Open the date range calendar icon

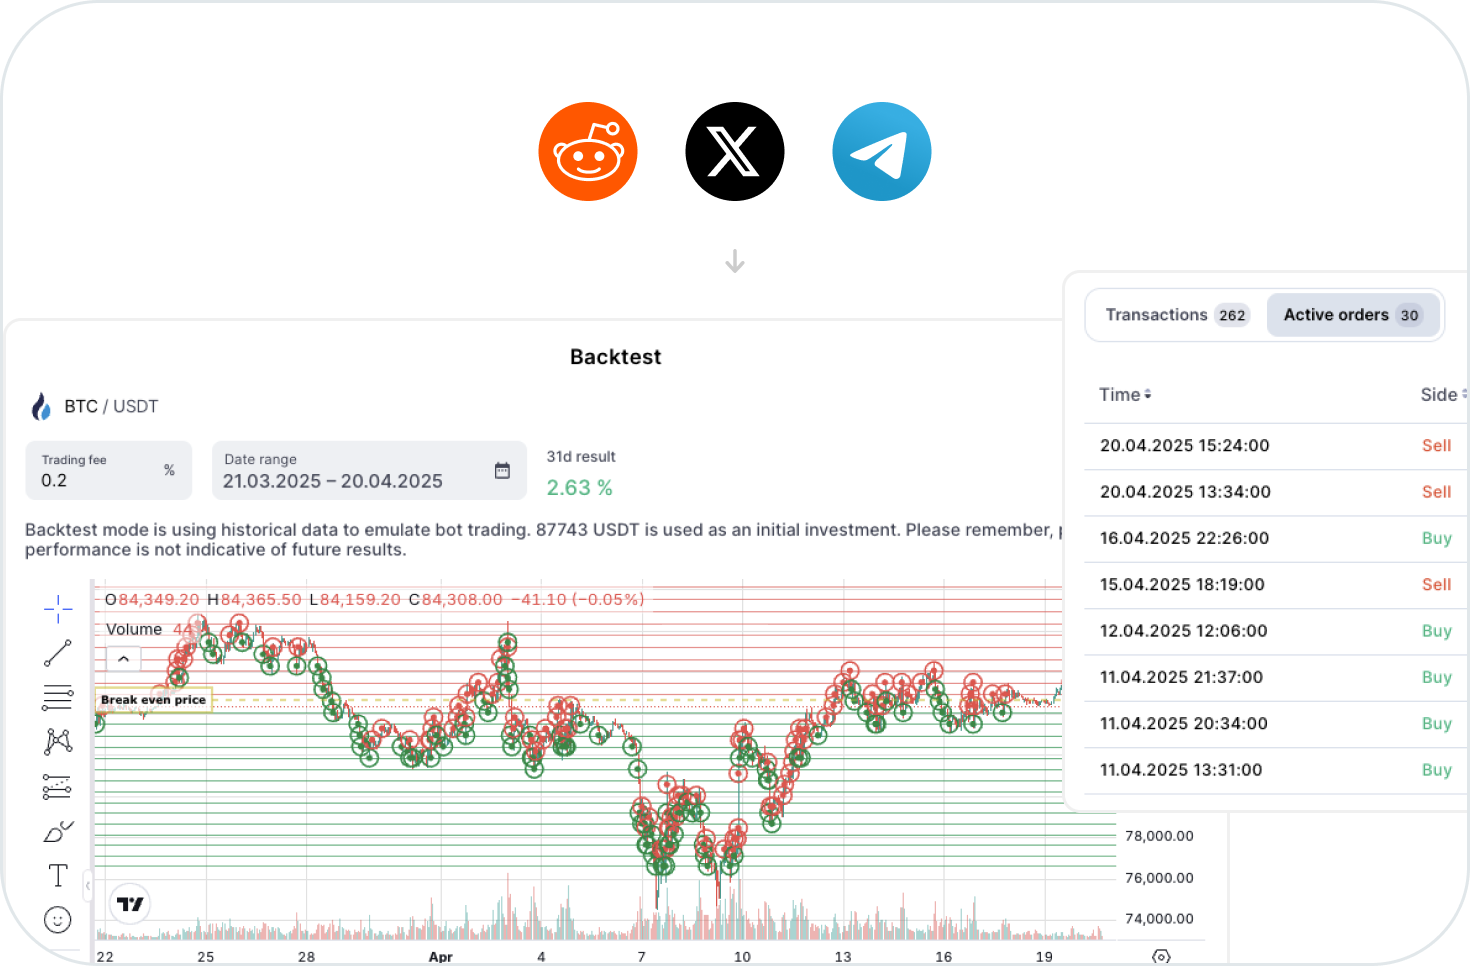click(502, 470)
